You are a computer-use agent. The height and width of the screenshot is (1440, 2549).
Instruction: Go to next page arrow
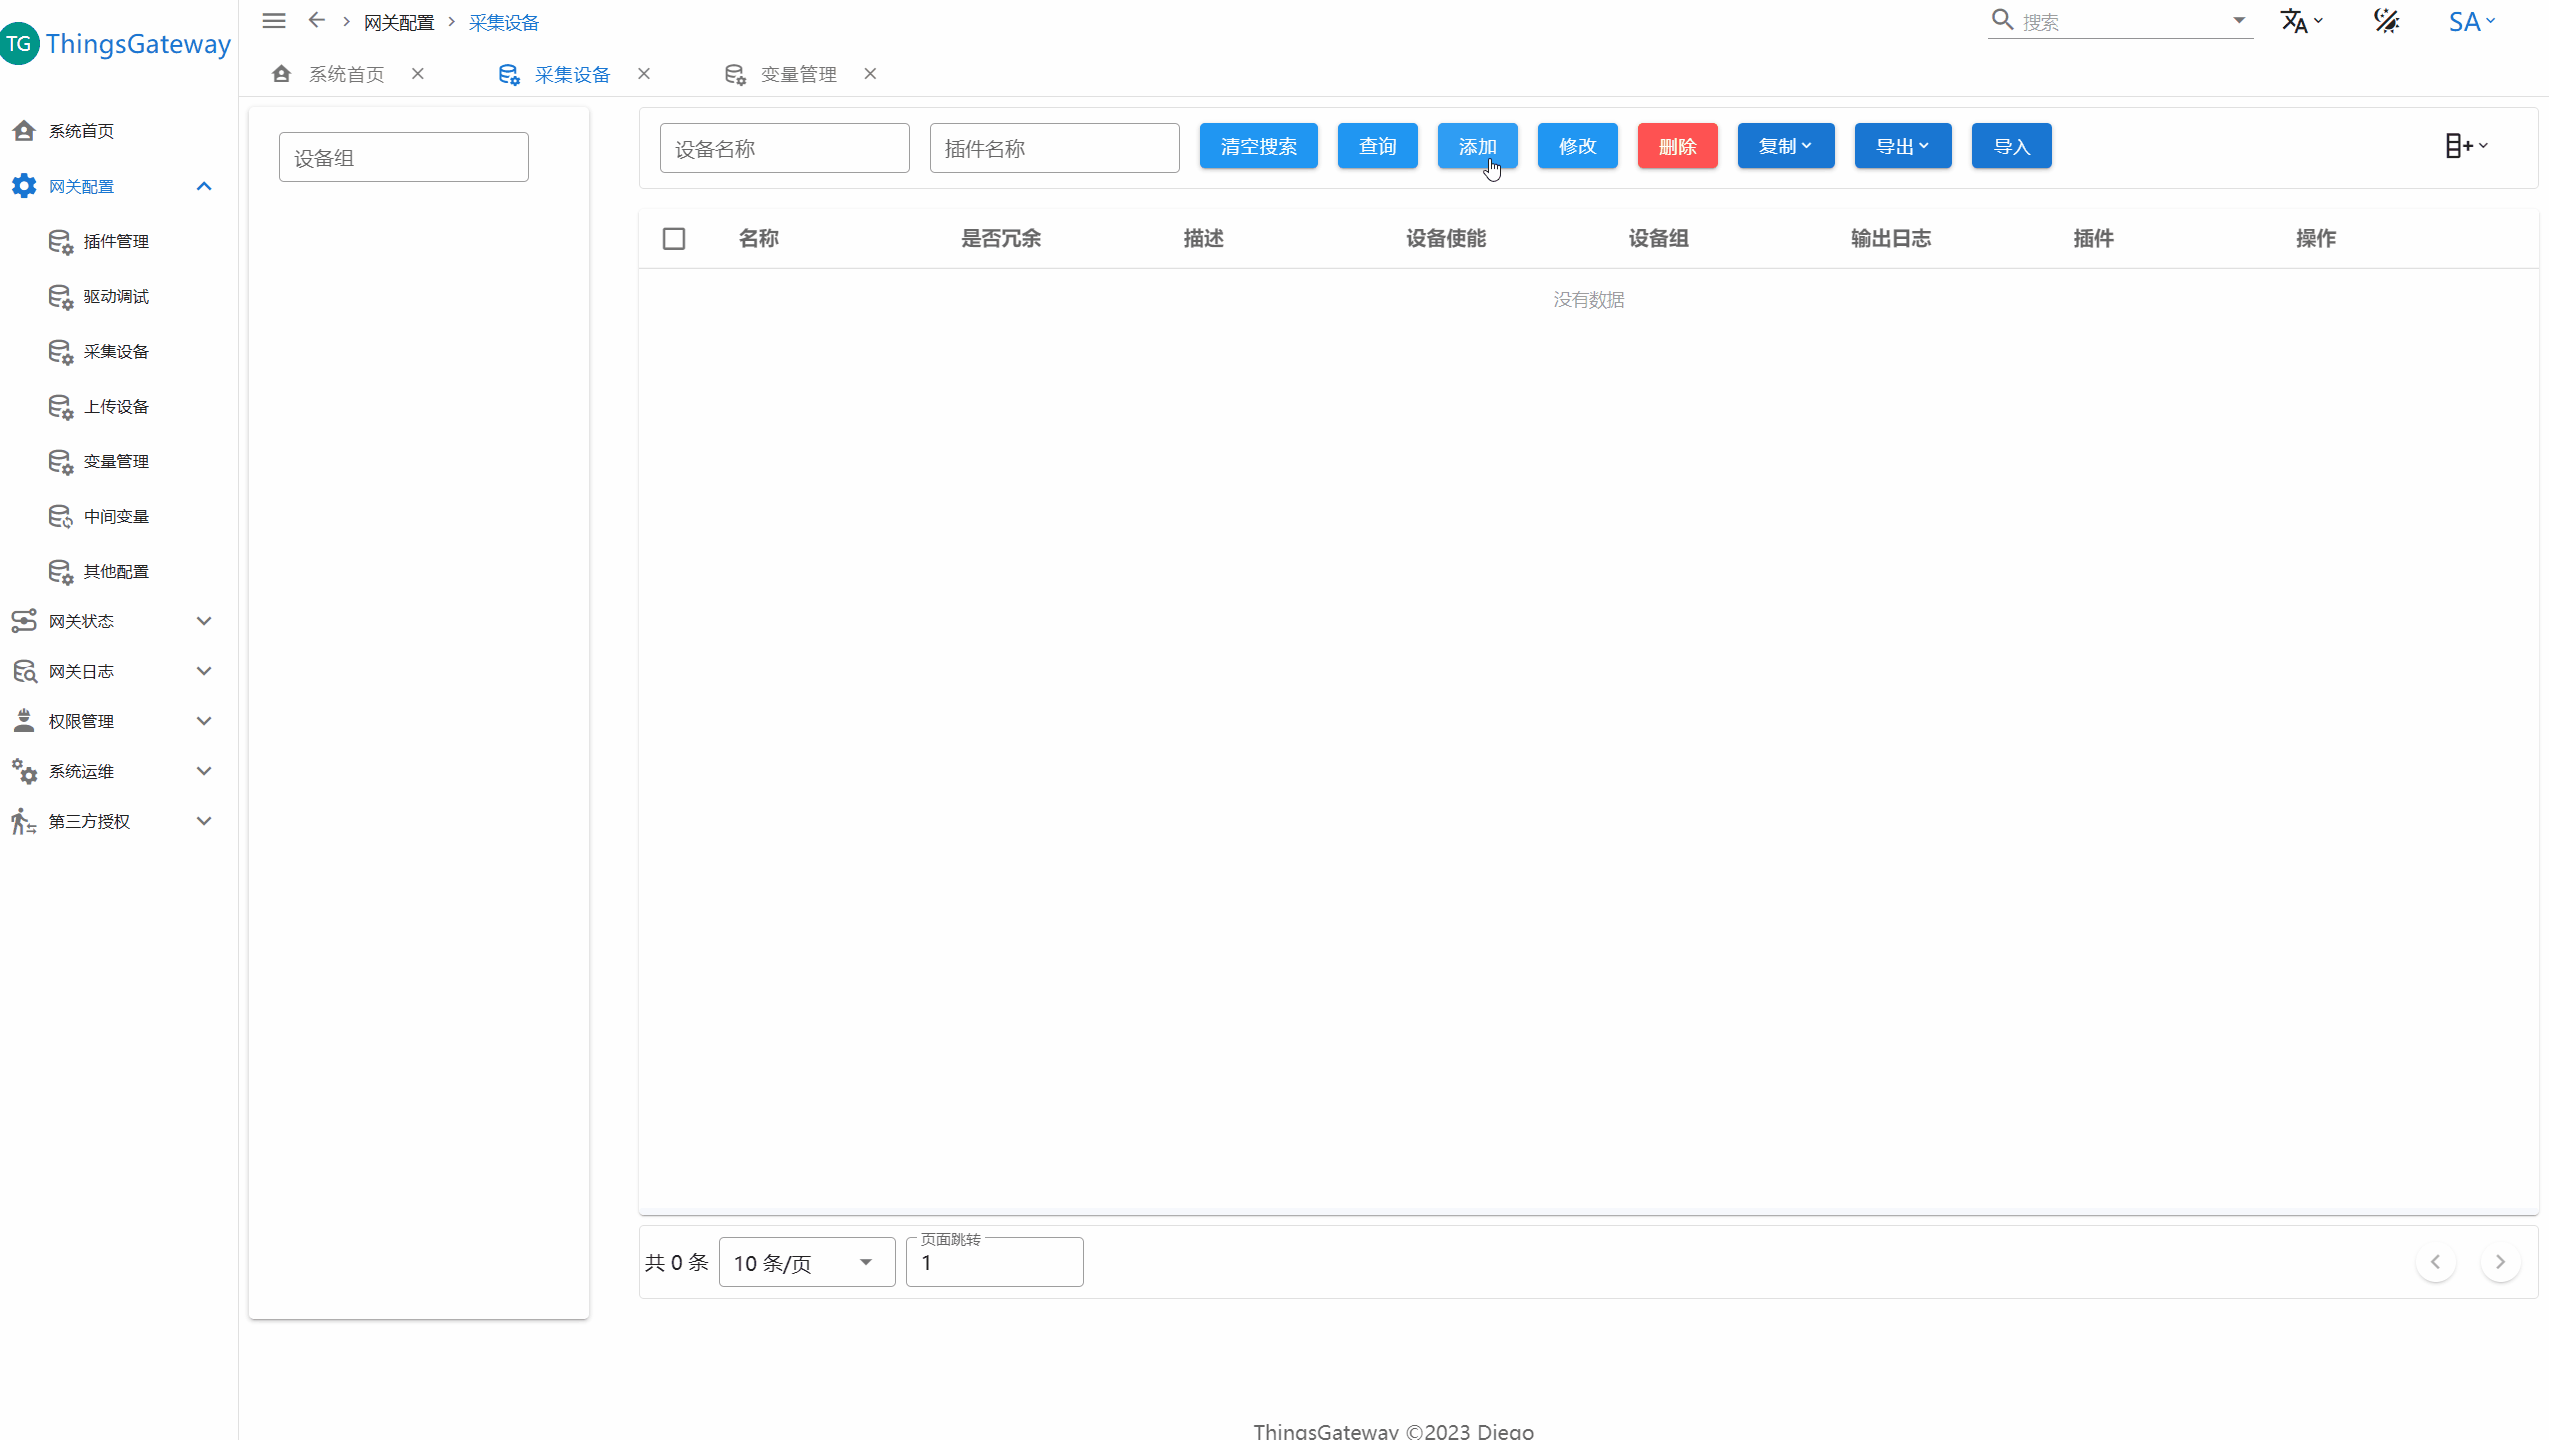click(2499, 1262)
